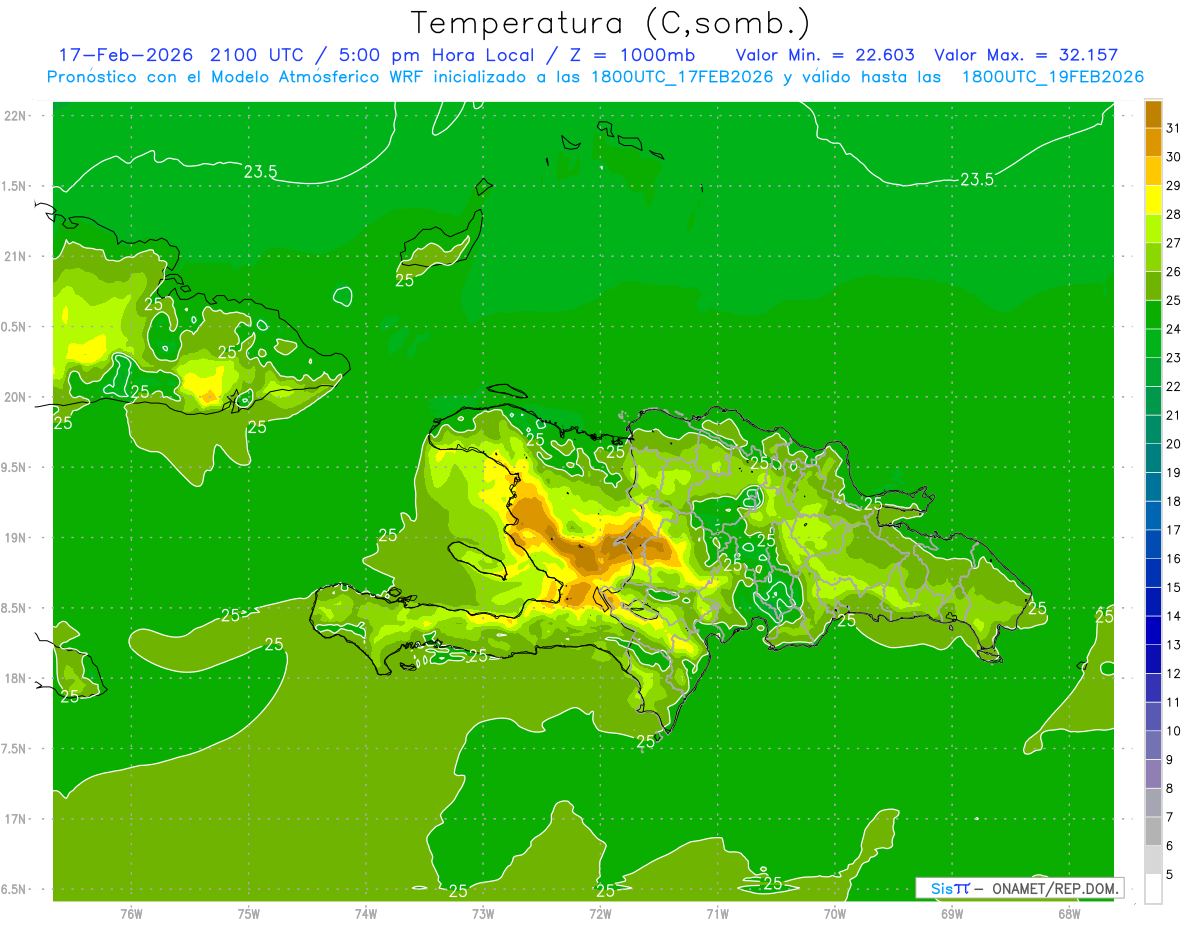Click the "21N" latitude axis label
1200x927 pixels.
point(16,256)
